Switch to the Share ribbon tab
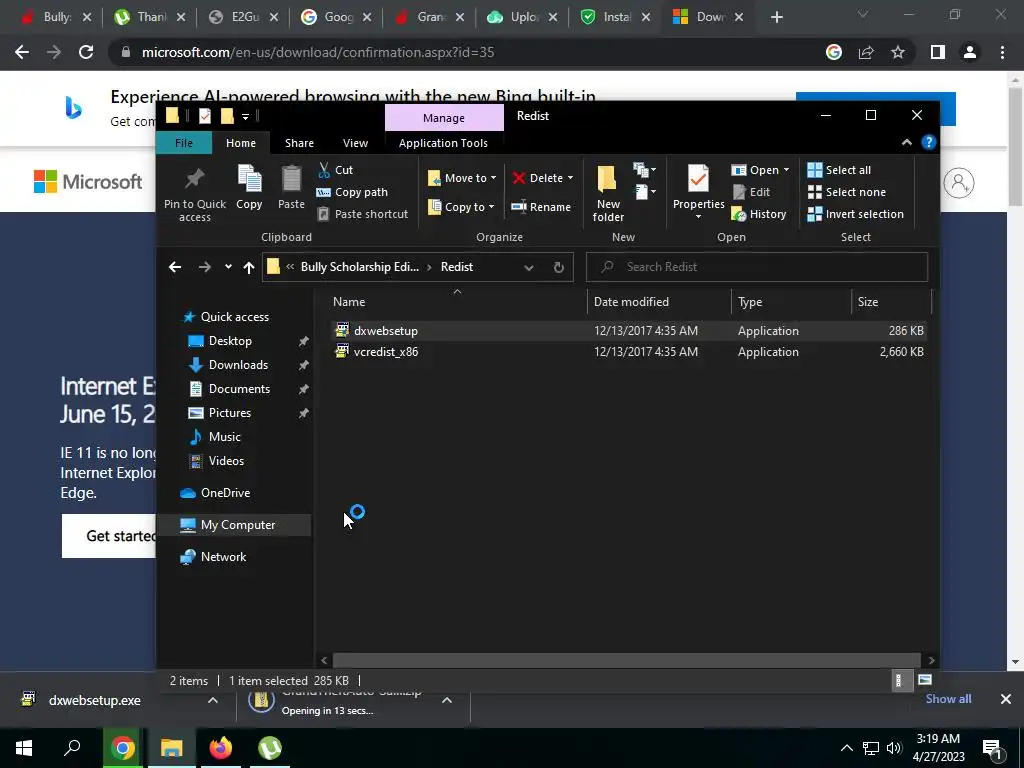 tap(299, 143)
